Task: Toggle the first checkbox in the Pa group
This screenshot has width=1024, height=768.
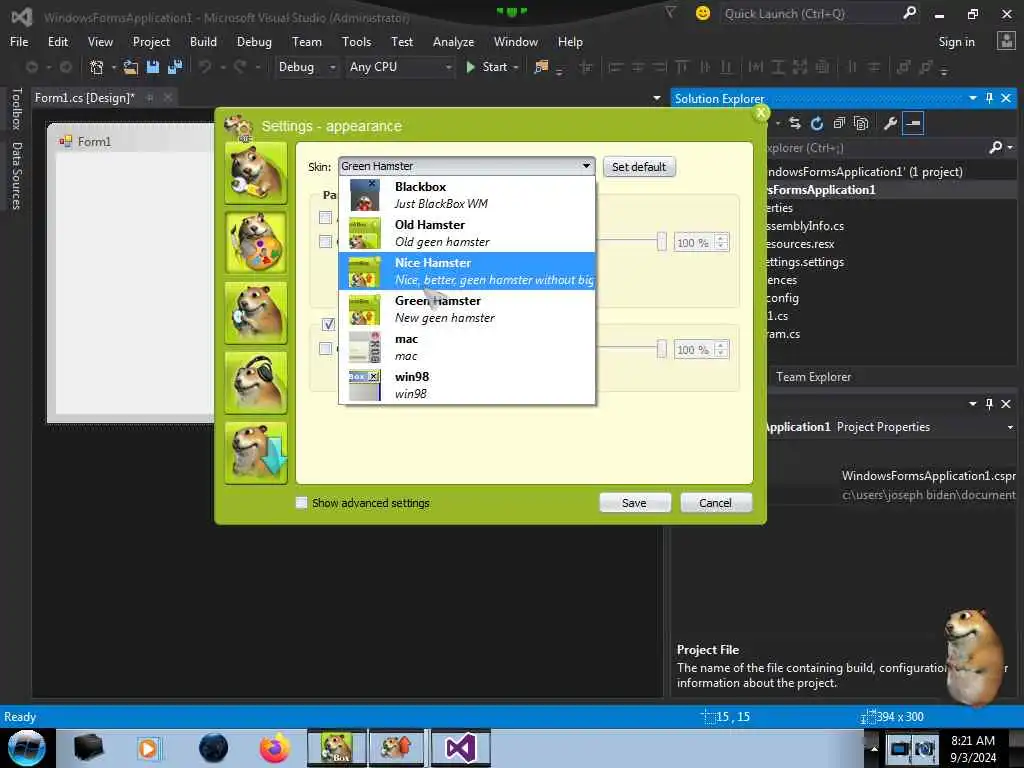Action: (325, 217)
